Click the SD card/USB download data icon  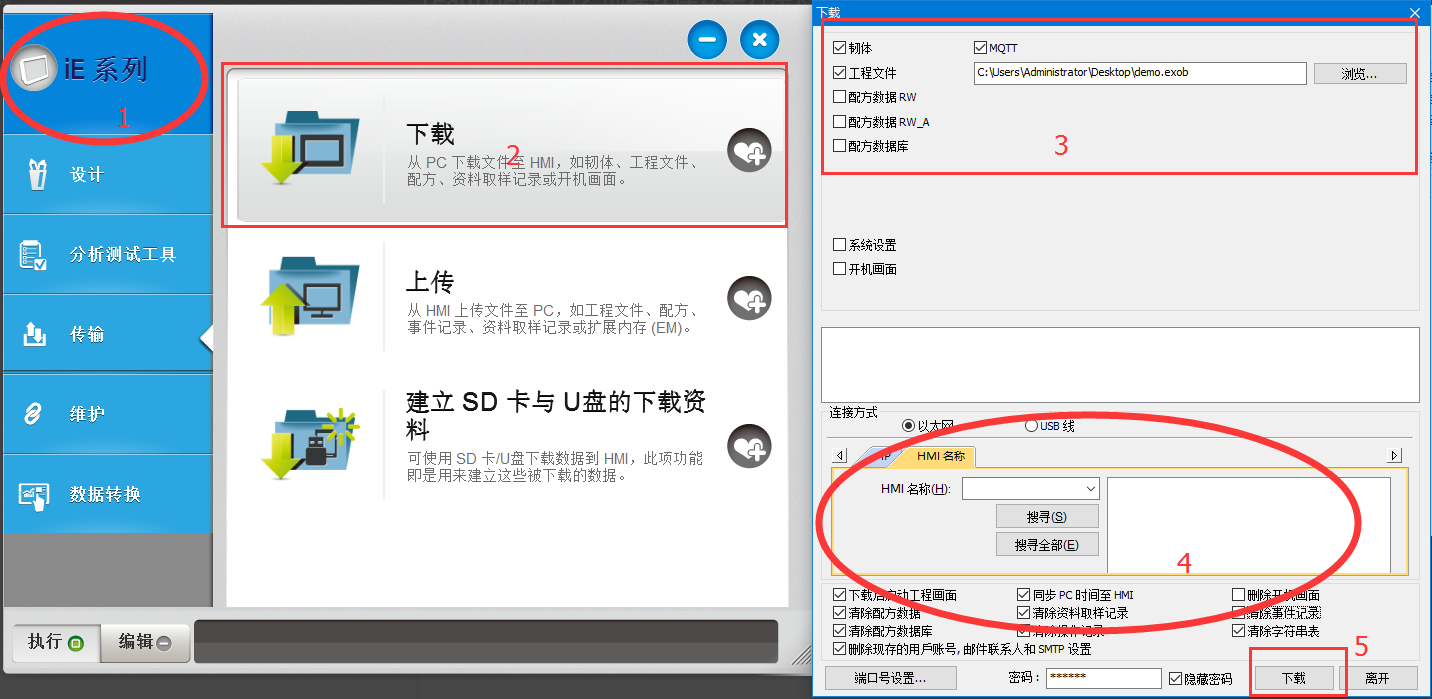tap(308, 443)
